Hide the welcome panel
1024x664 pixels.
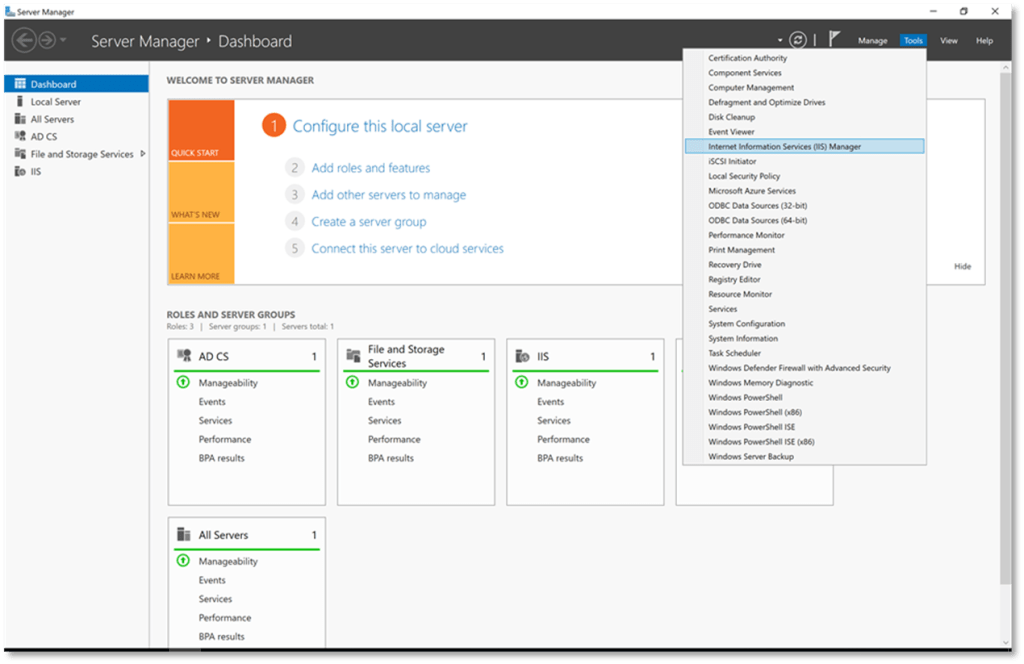click(962, 267)
